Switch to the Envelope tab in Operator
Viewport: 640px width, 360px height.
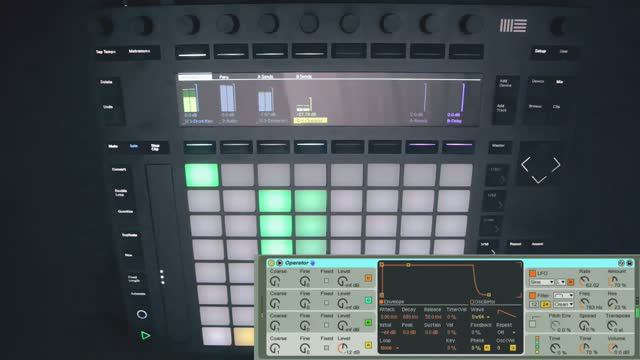[x=392, y=302]
